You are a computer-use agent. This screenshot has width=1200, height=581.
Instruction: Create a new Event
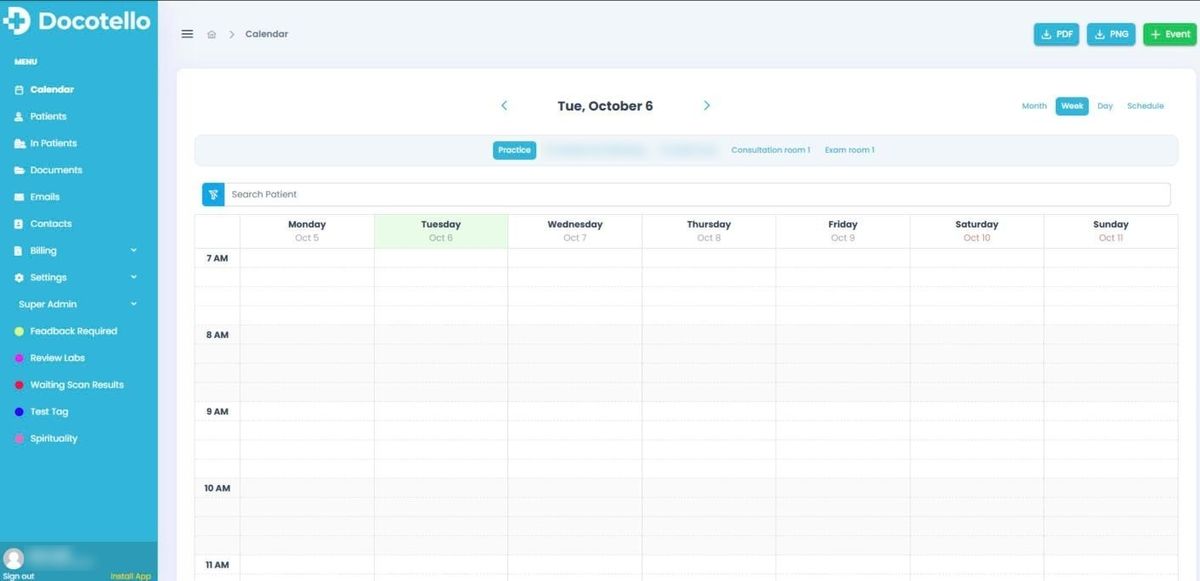pyautogui.click(x=1170, y=34)
